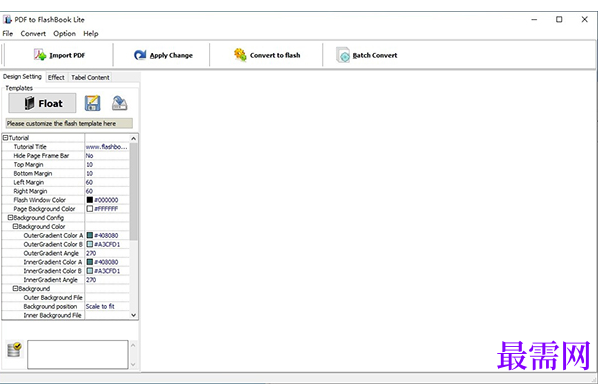Click the database checkmark icon at bottom left

14,349
